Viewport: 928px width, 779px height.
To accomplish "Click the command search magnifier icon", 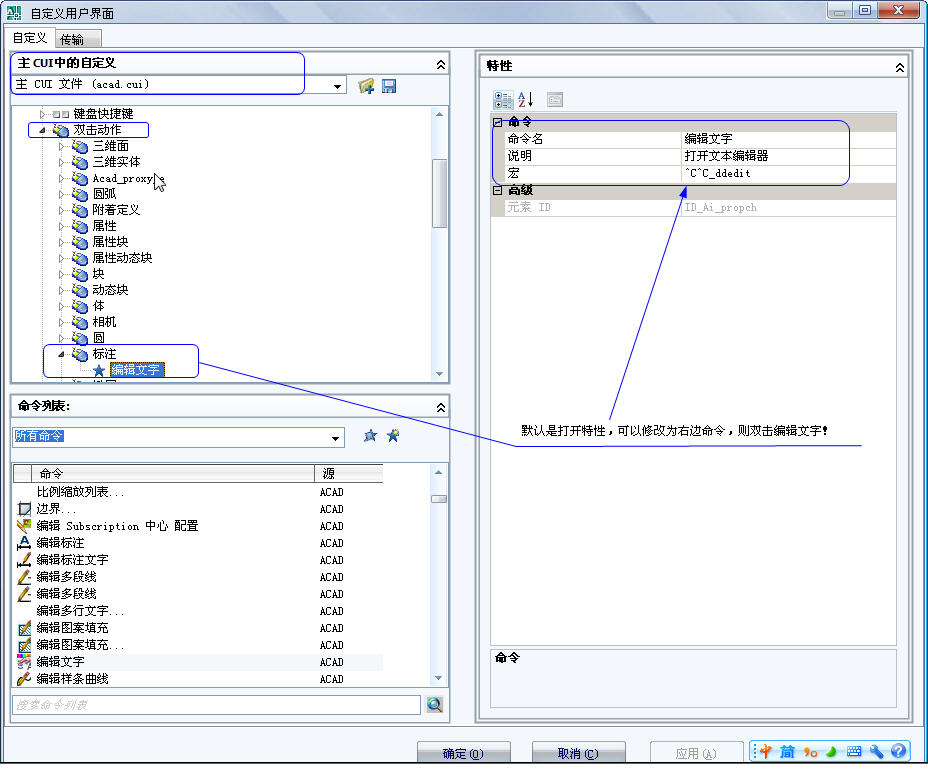I will pos(435,705).
